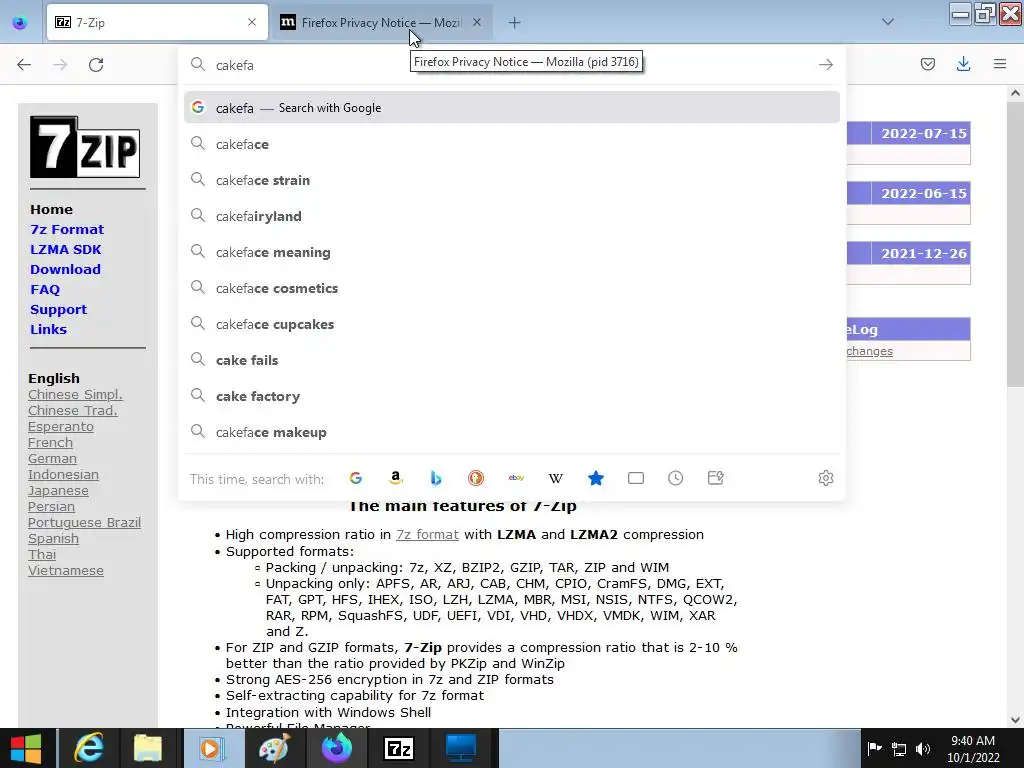Choose the 'cakeface makeup' suggestion

512,432
